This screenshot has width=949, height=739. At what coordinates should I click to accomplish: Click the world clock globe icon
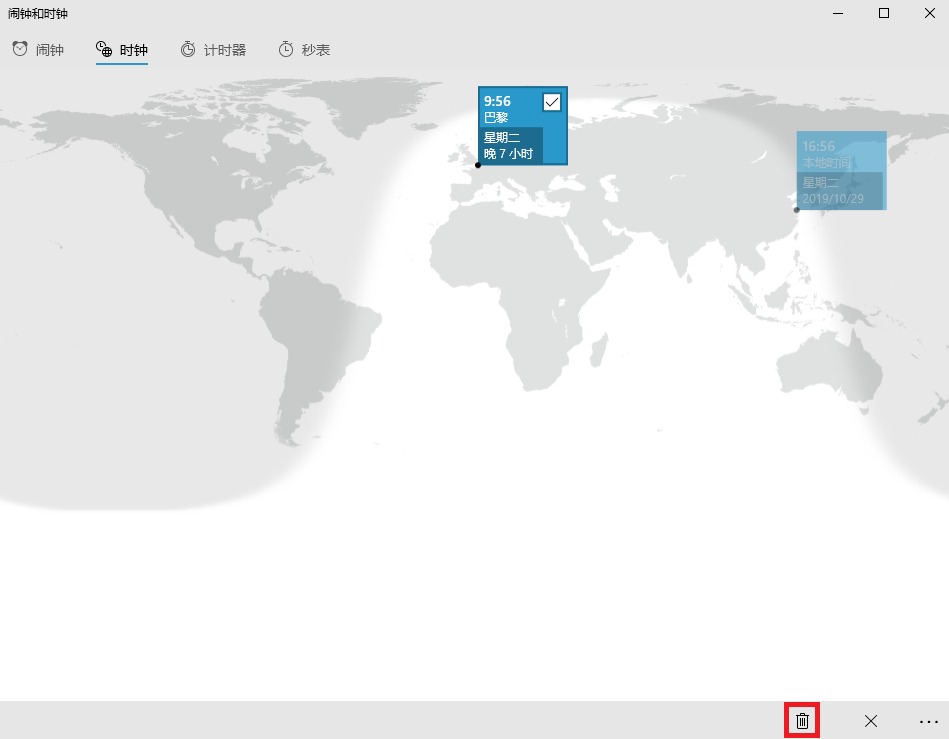(x=104, y=49)
